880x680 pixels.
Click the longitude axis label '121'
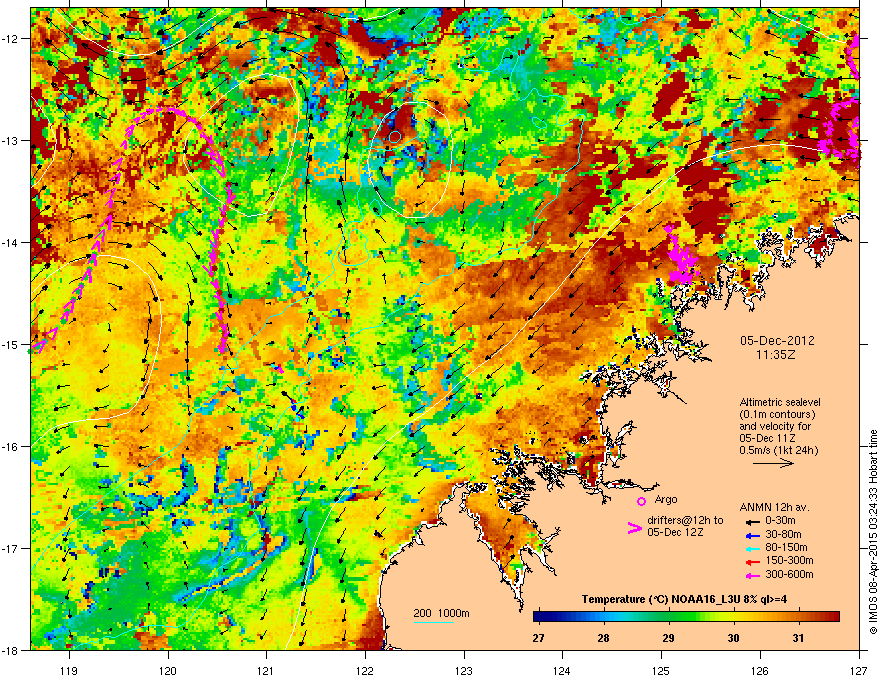tap(266, 670)
